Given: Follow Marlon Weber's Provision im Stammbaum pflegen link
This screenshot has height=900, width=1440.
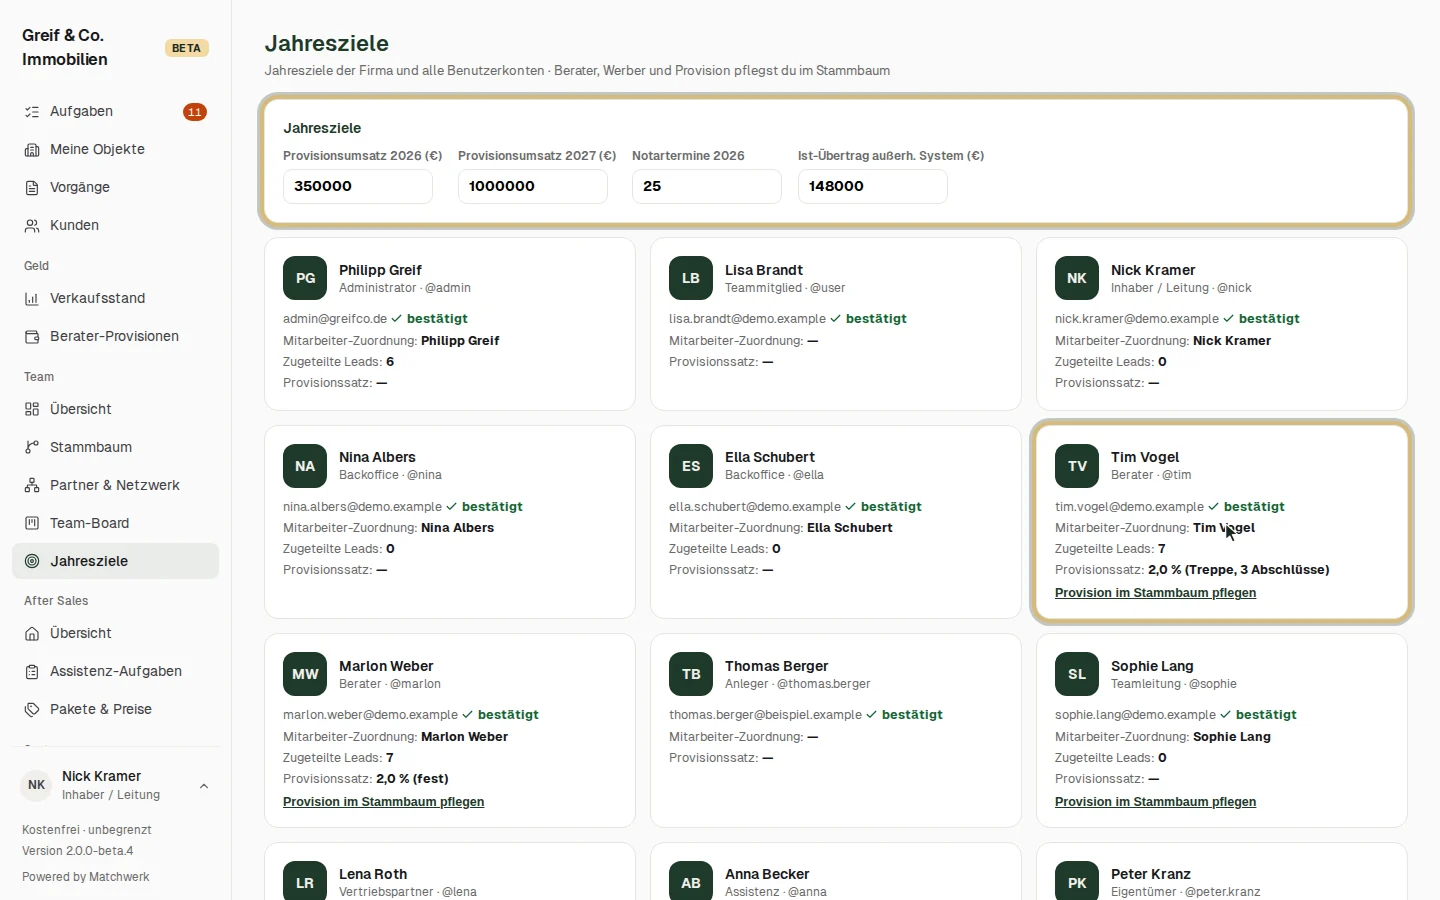Looking at the screenshot, I should coord(383,802).
